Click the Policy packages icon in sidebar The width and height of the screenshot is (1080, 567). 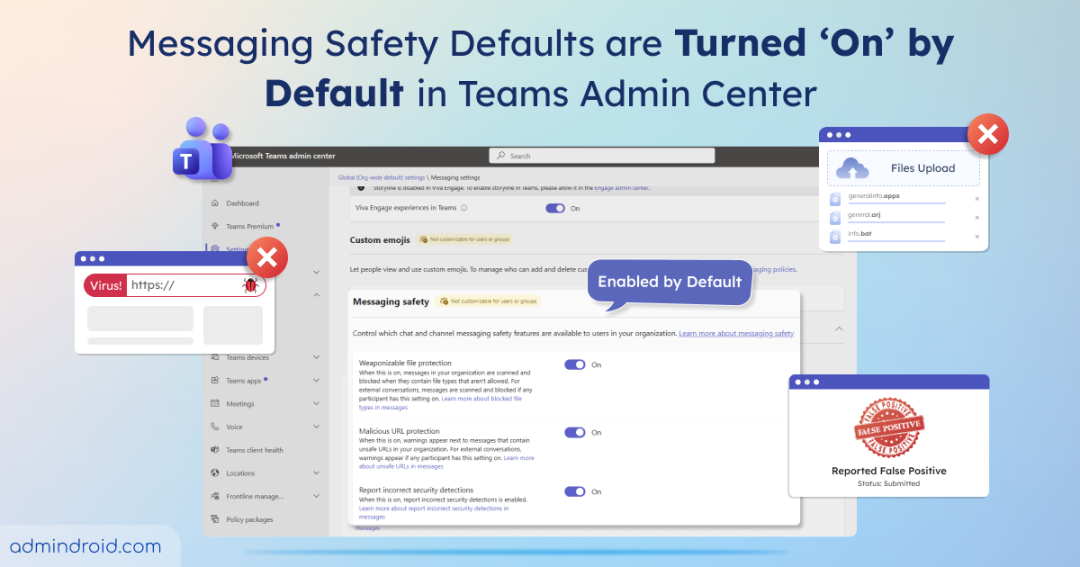215,519
